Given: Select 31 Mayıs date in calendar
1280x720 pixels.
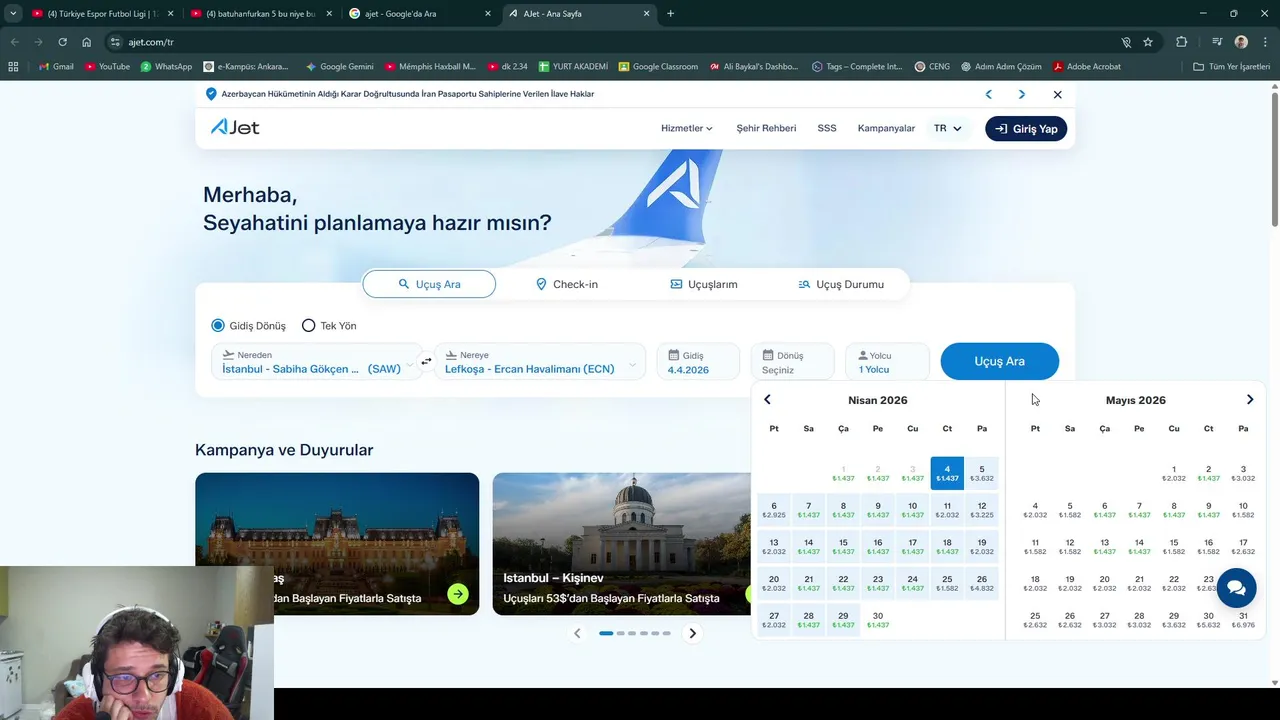Looking at the screenshot, I should (1243, 620).
